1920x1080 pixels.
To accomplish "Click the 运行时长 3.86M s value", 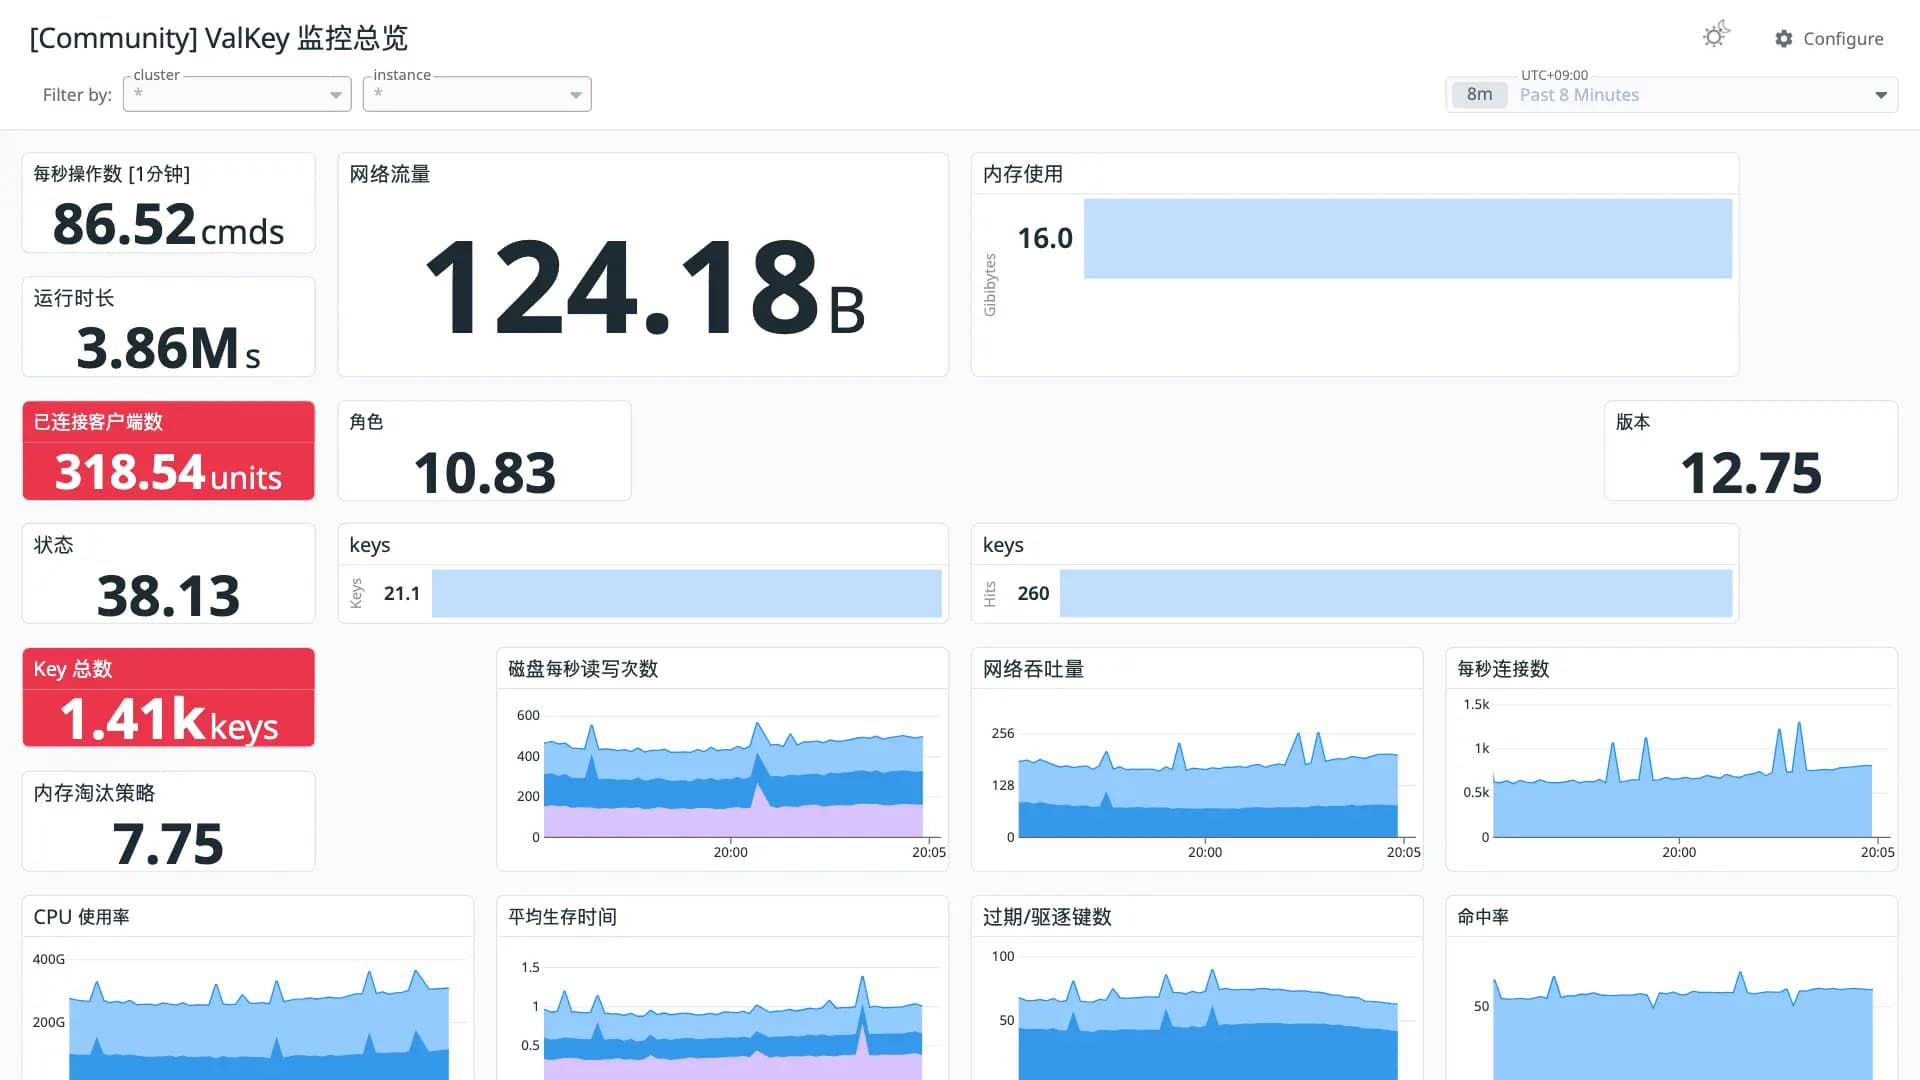I will tap(168, 348).
